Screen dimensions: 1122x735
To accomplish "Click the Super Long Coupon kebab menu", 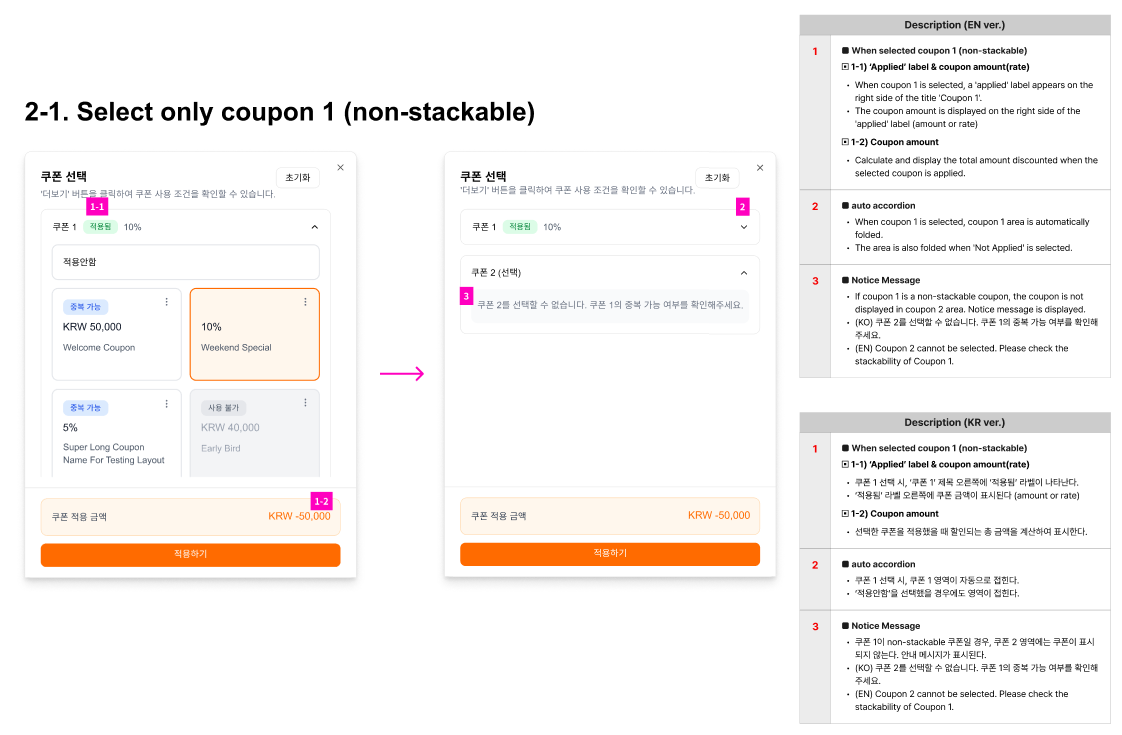I will point(167,404).
